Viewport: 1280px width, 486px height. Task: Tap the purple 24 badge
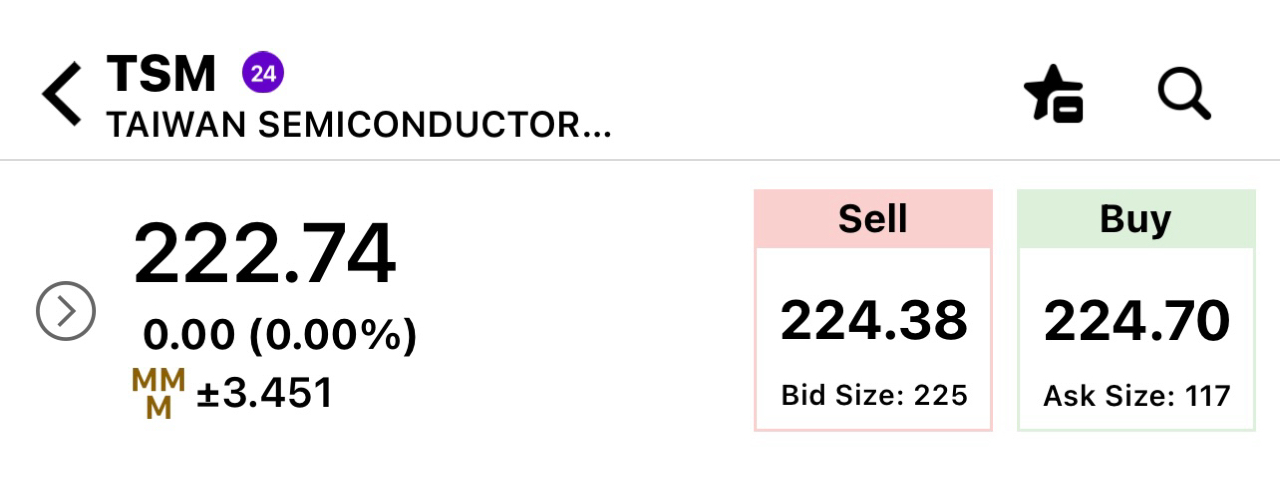click(263, 72)
